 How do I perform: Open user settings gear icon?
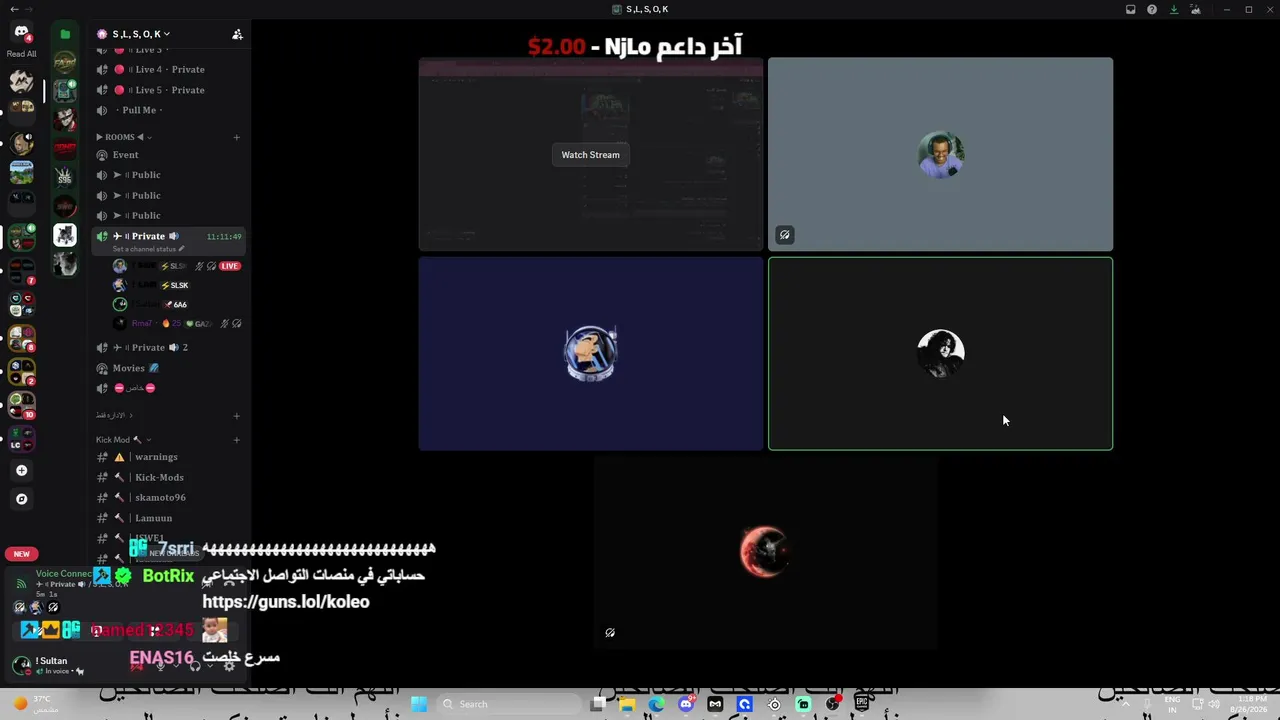click(229, 665)
